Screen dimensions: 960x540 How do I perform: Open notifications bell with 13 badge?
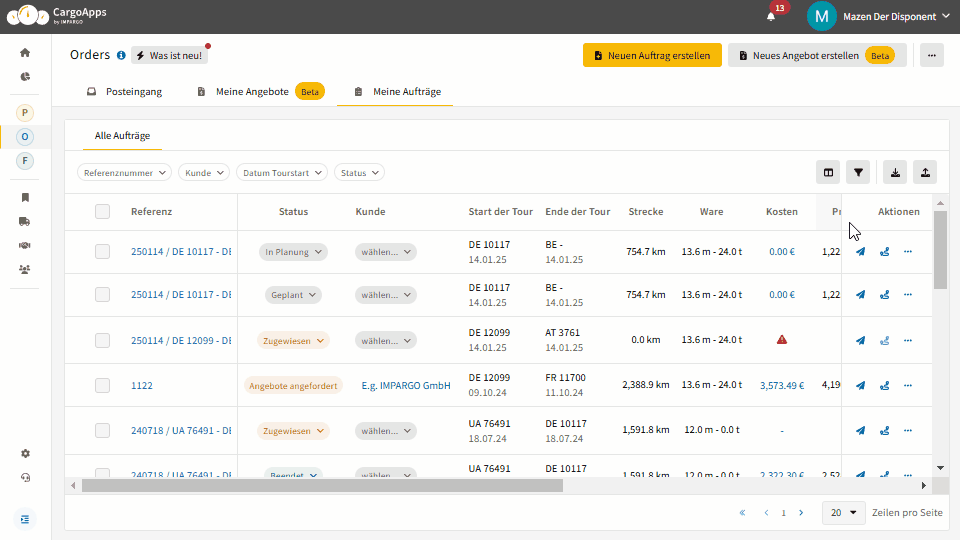click(771, 17)
